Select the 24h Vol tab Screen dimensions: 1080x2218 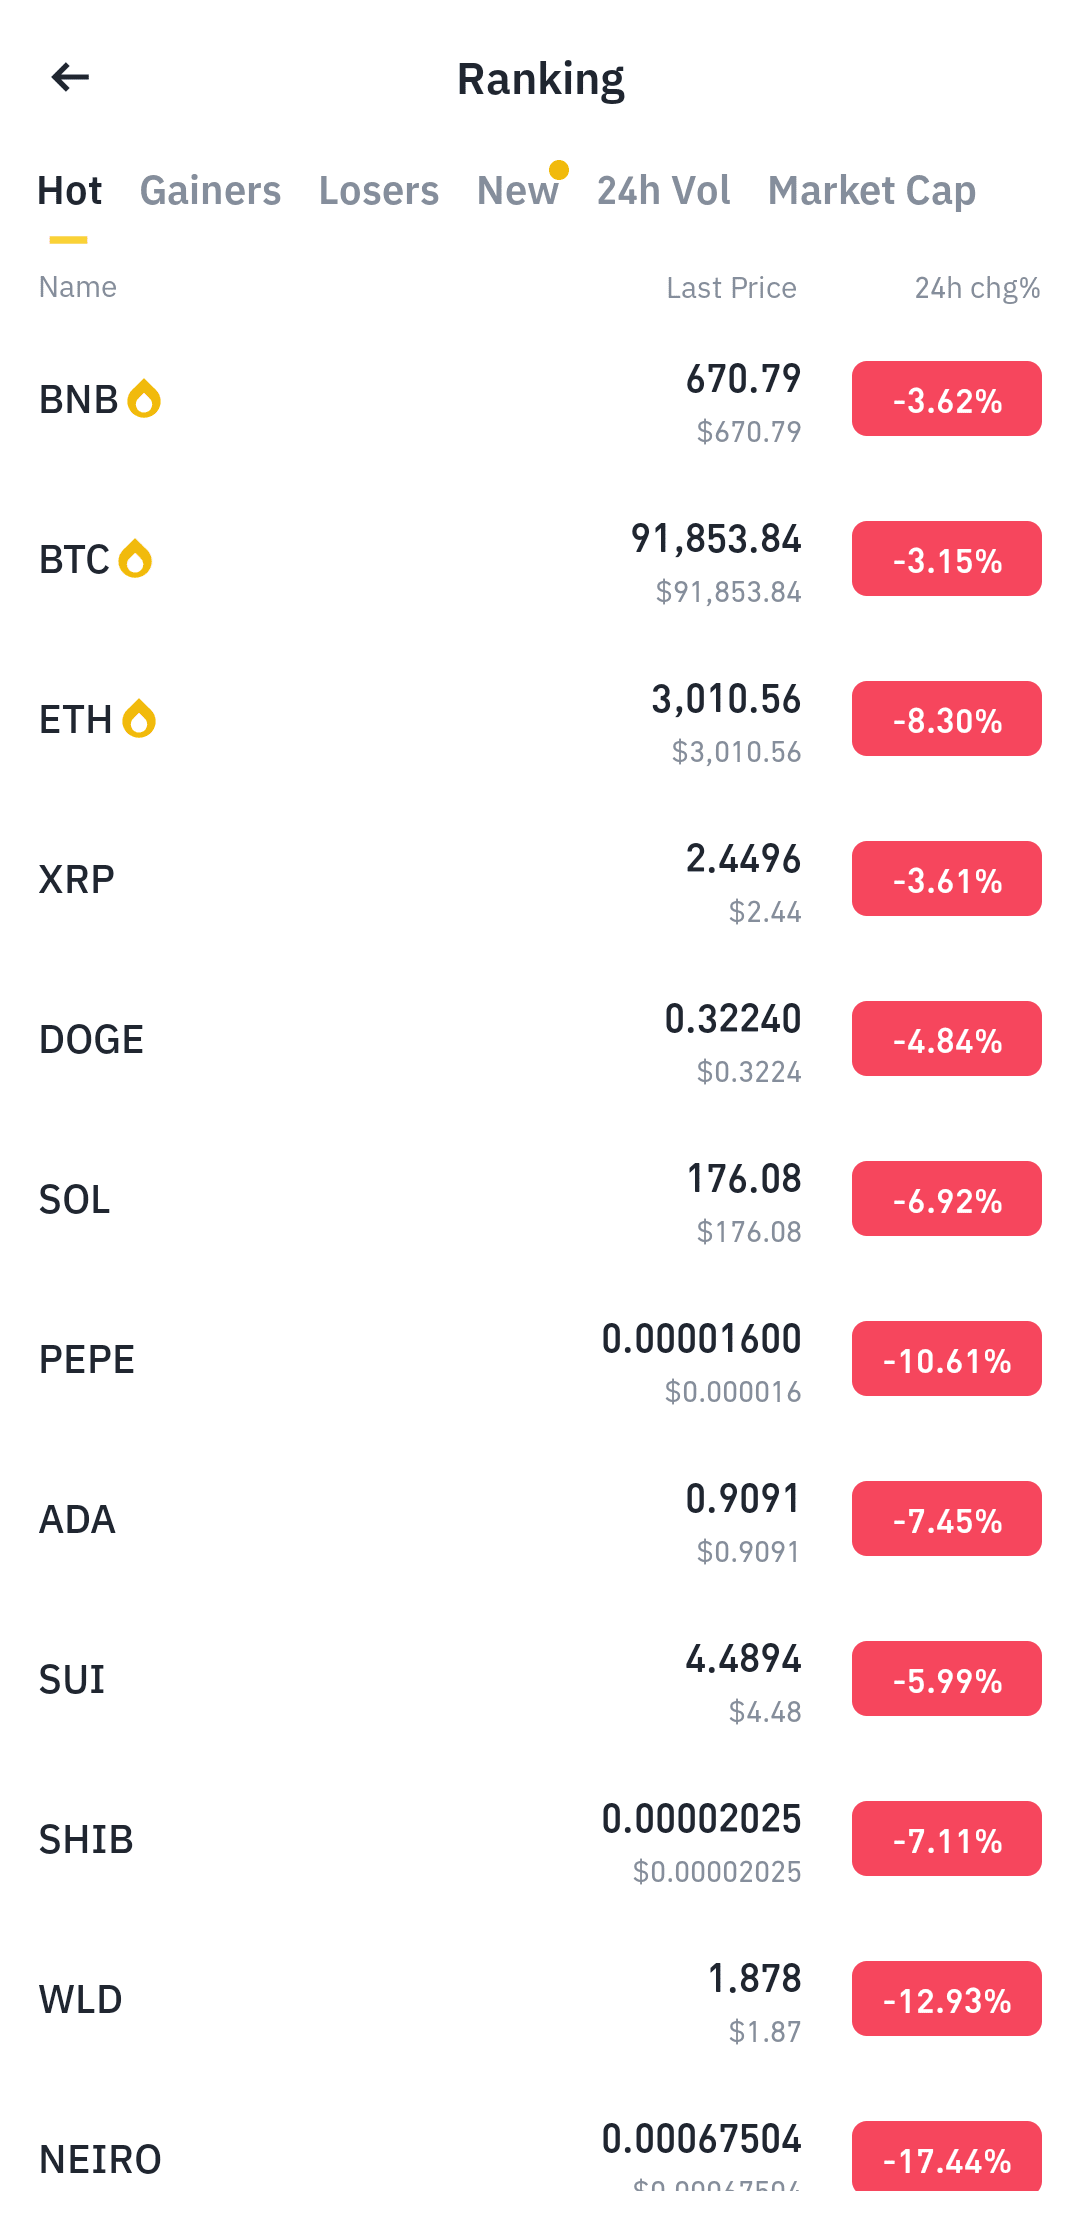click(x=664, y=190)
